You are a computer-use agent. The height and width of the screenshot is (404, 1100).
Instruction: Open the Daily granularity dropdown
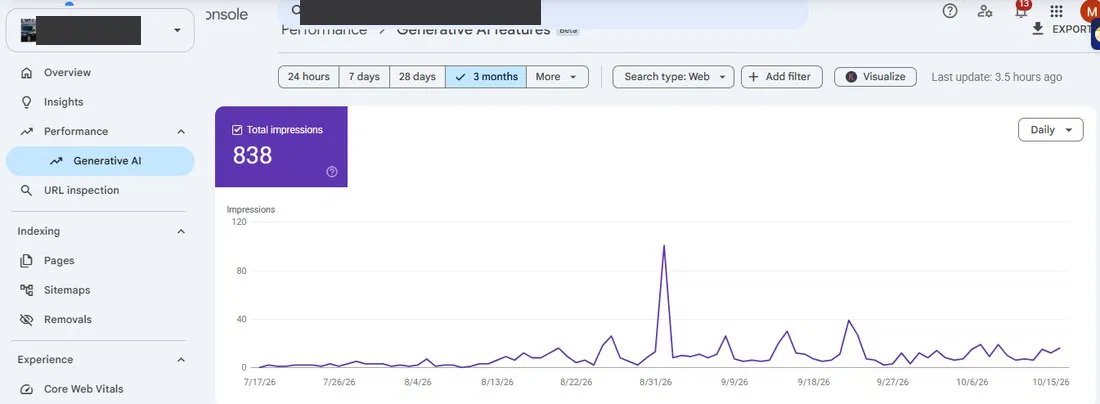tap(1051, 130)
